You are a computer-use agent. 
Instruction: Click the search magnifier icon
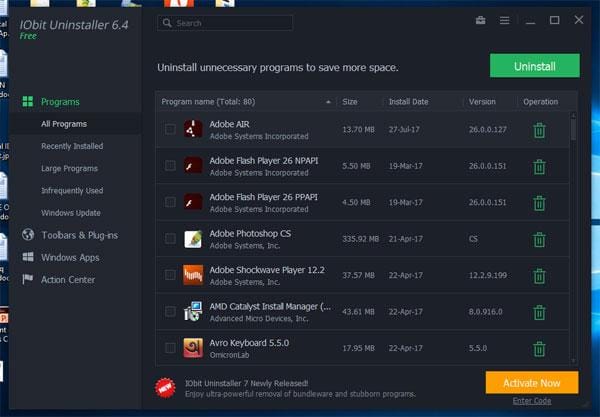[x=167, y=23]
